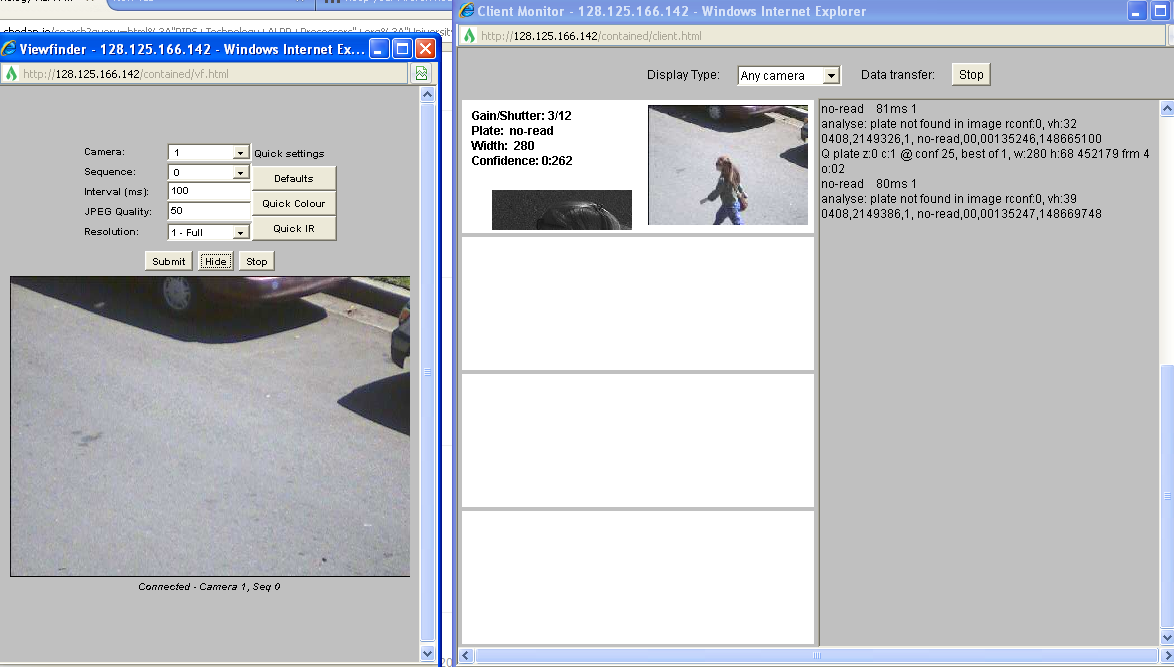The height and width of the screenshot is (667, 1174).
Task: Stop the Data transfer in Client Monitor
Action: (x=971, y=75)
